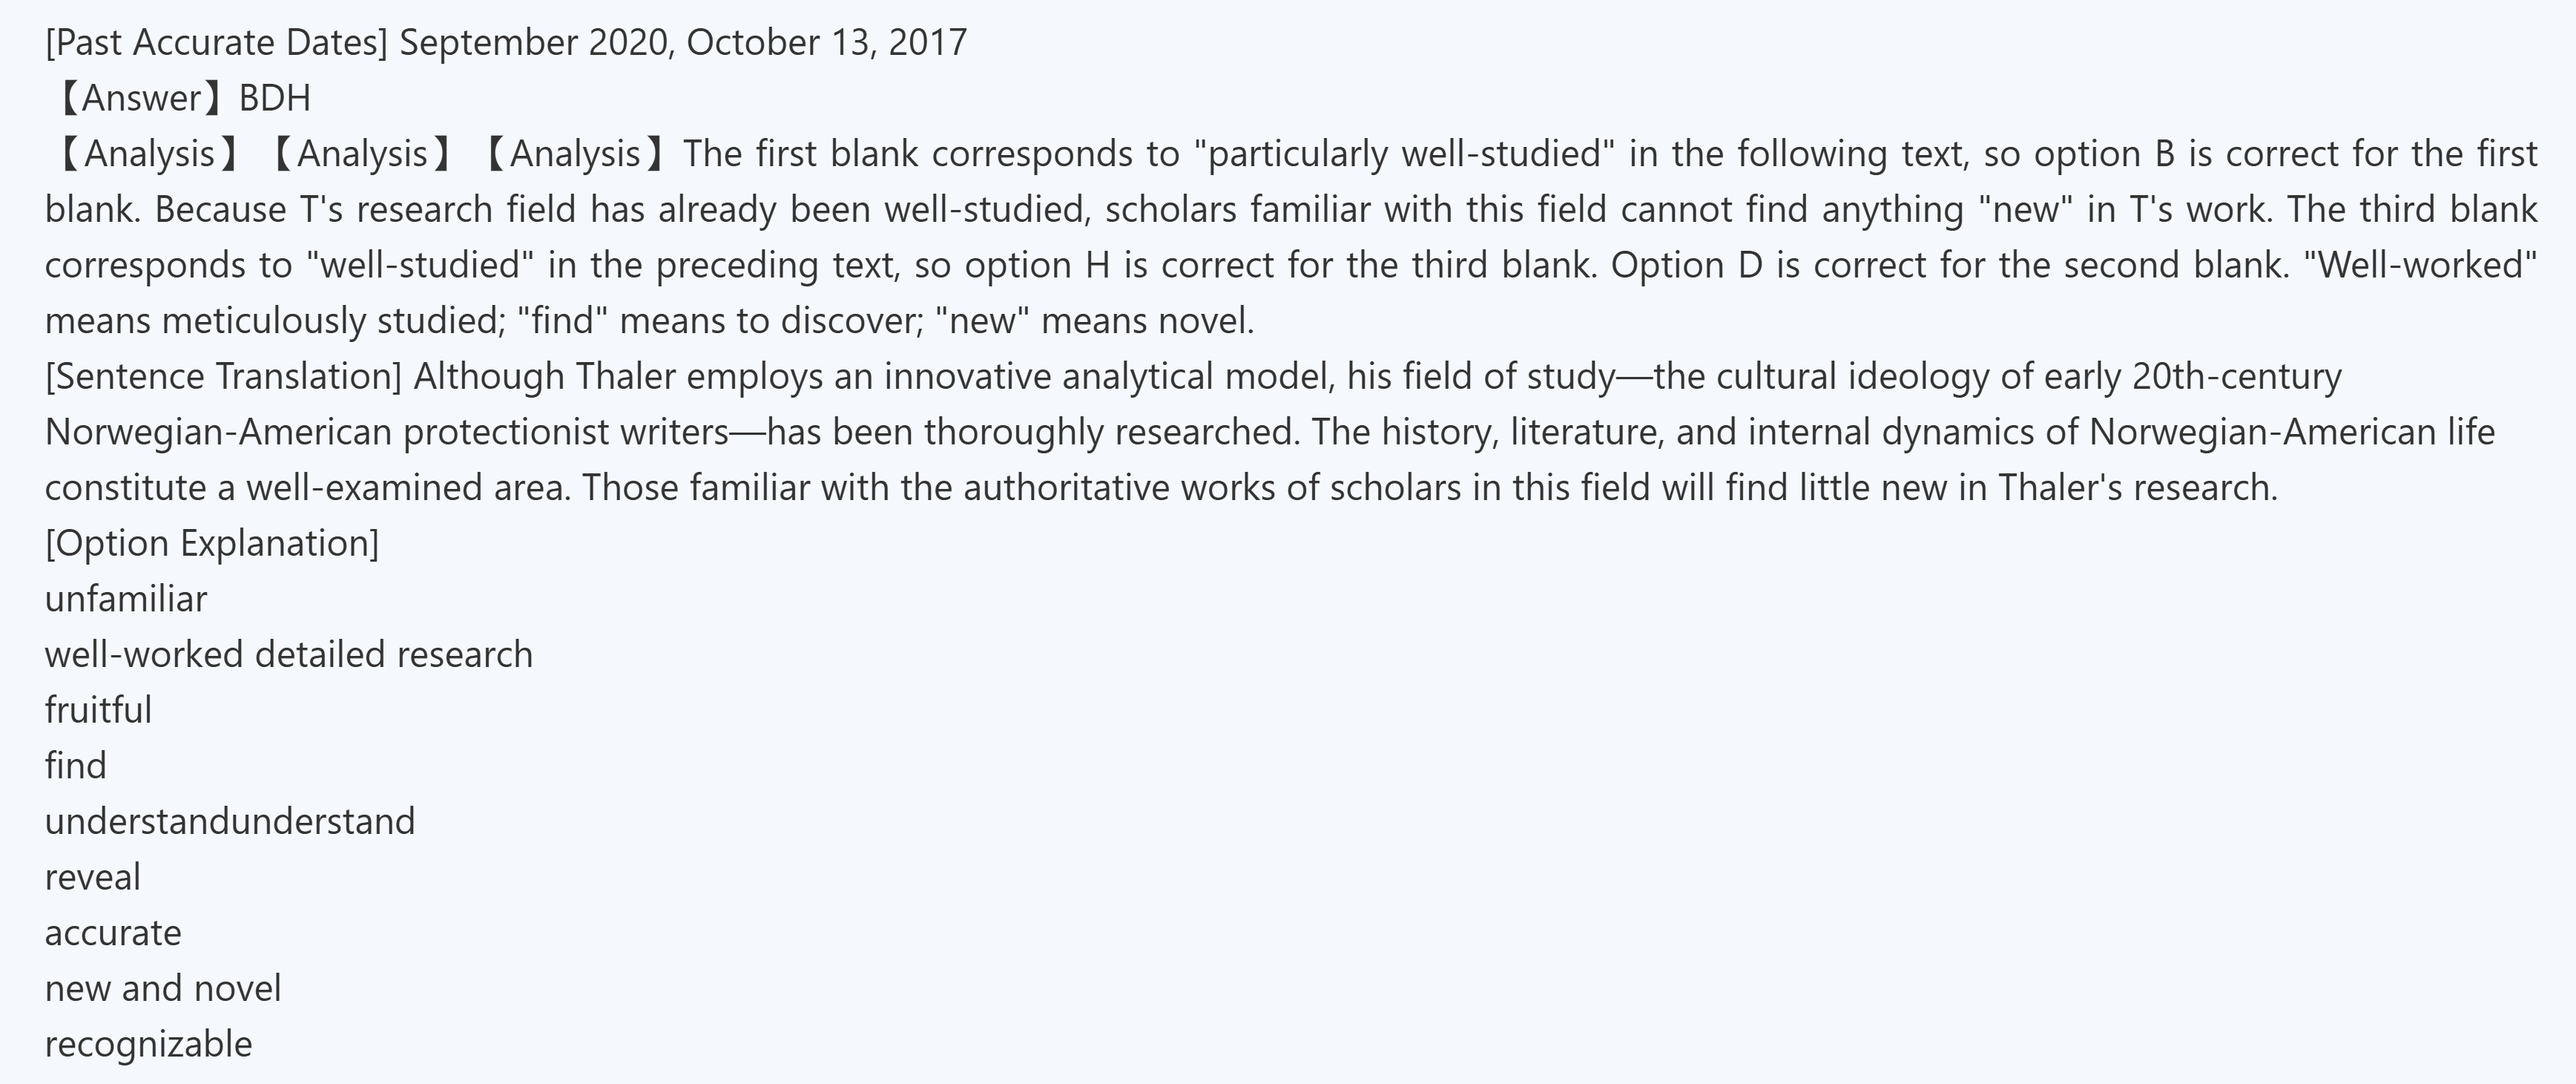Screen dimensions: 2576x1084
Task: Click the option word "unfamiliar"
Action: (x=126, y=599)
